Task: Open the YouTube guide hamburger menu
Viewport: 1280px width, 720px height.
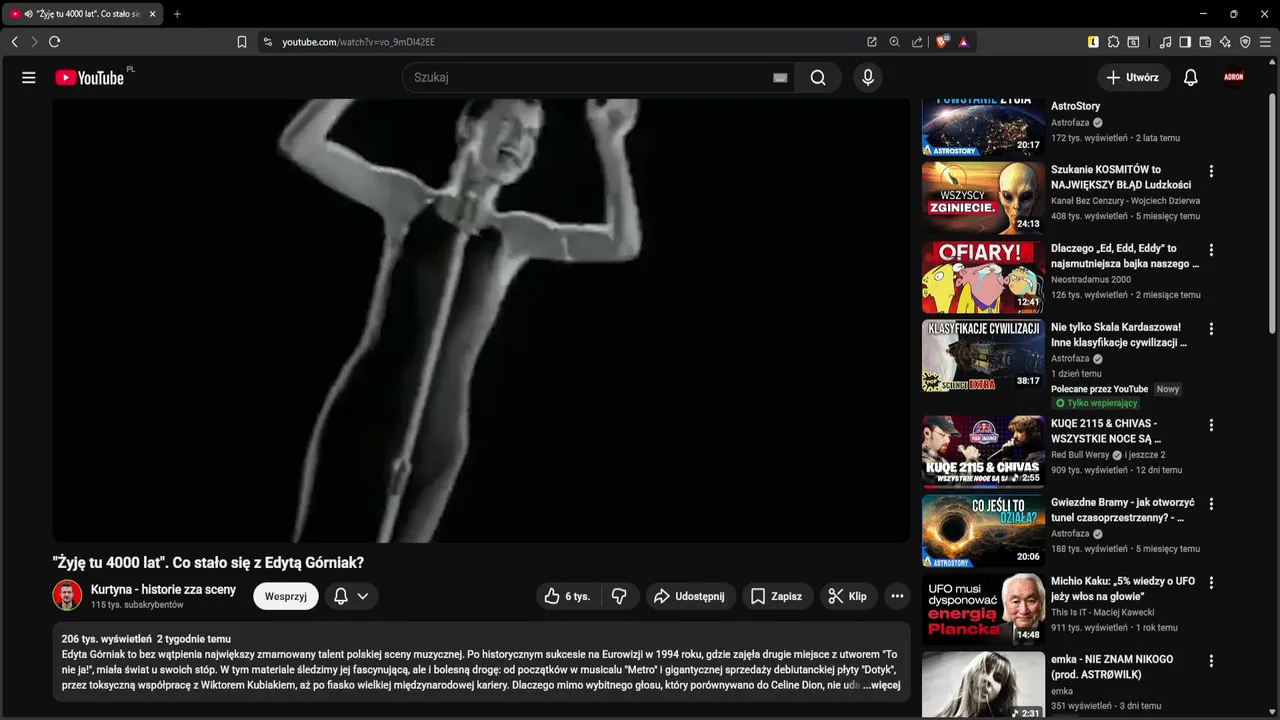Action: click(x=29, y=78)
